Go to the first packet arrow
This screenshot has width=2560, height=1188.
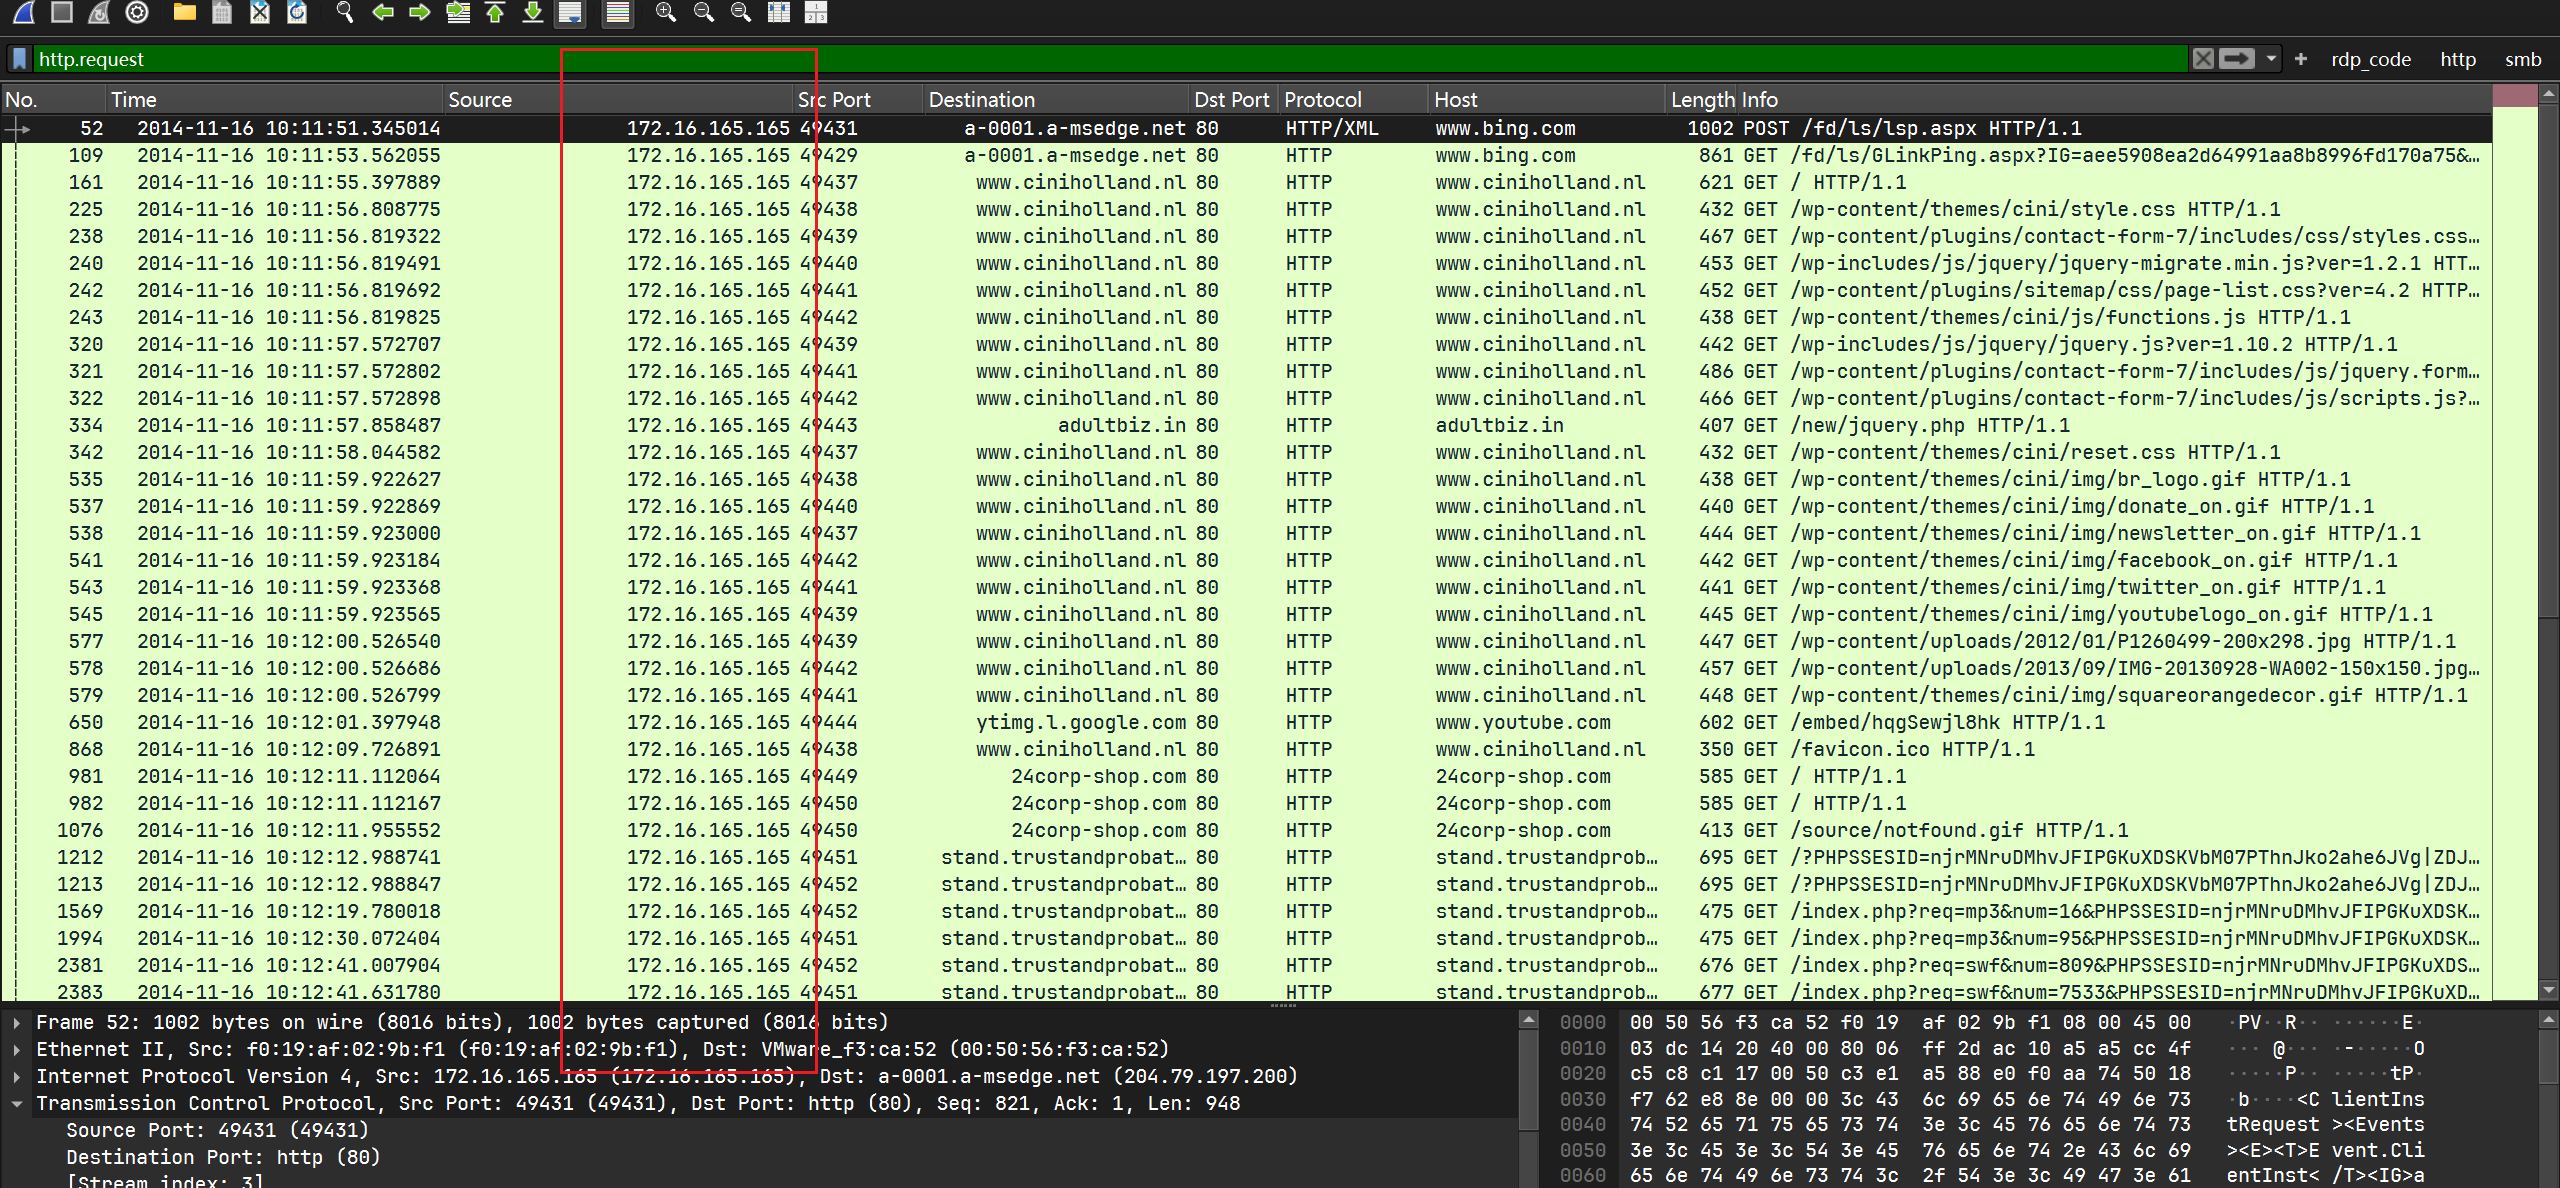495,12
